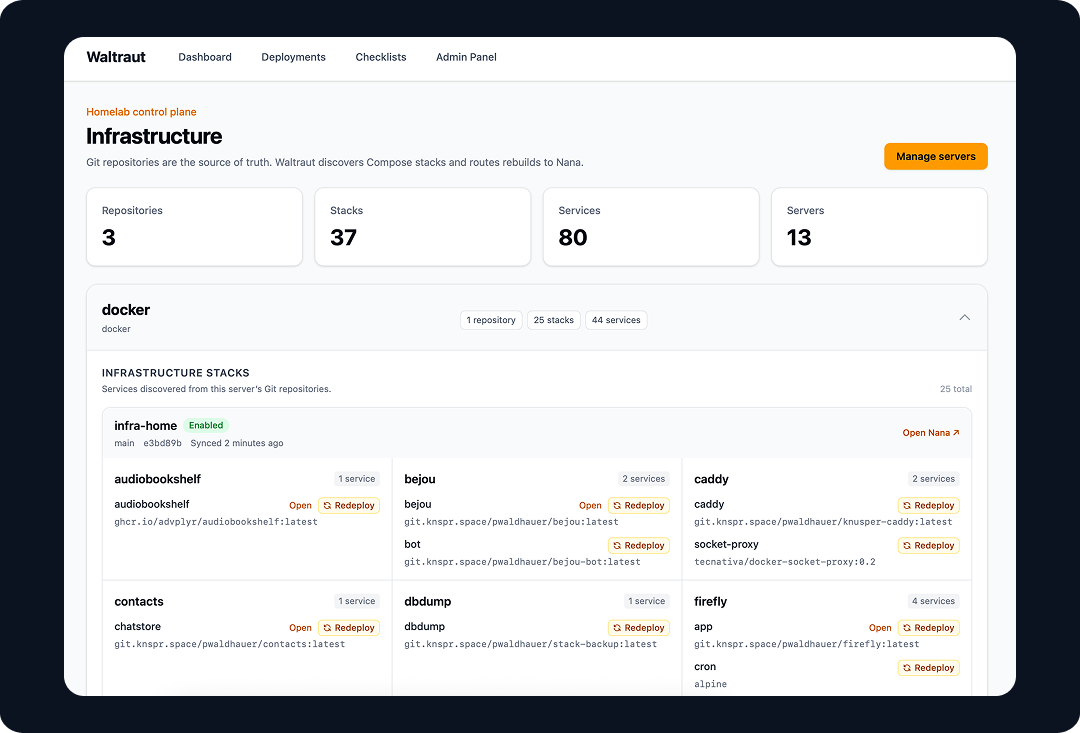Click the Services count card
The width and height of the screenshot is (1080, 733).
[651, 227]
